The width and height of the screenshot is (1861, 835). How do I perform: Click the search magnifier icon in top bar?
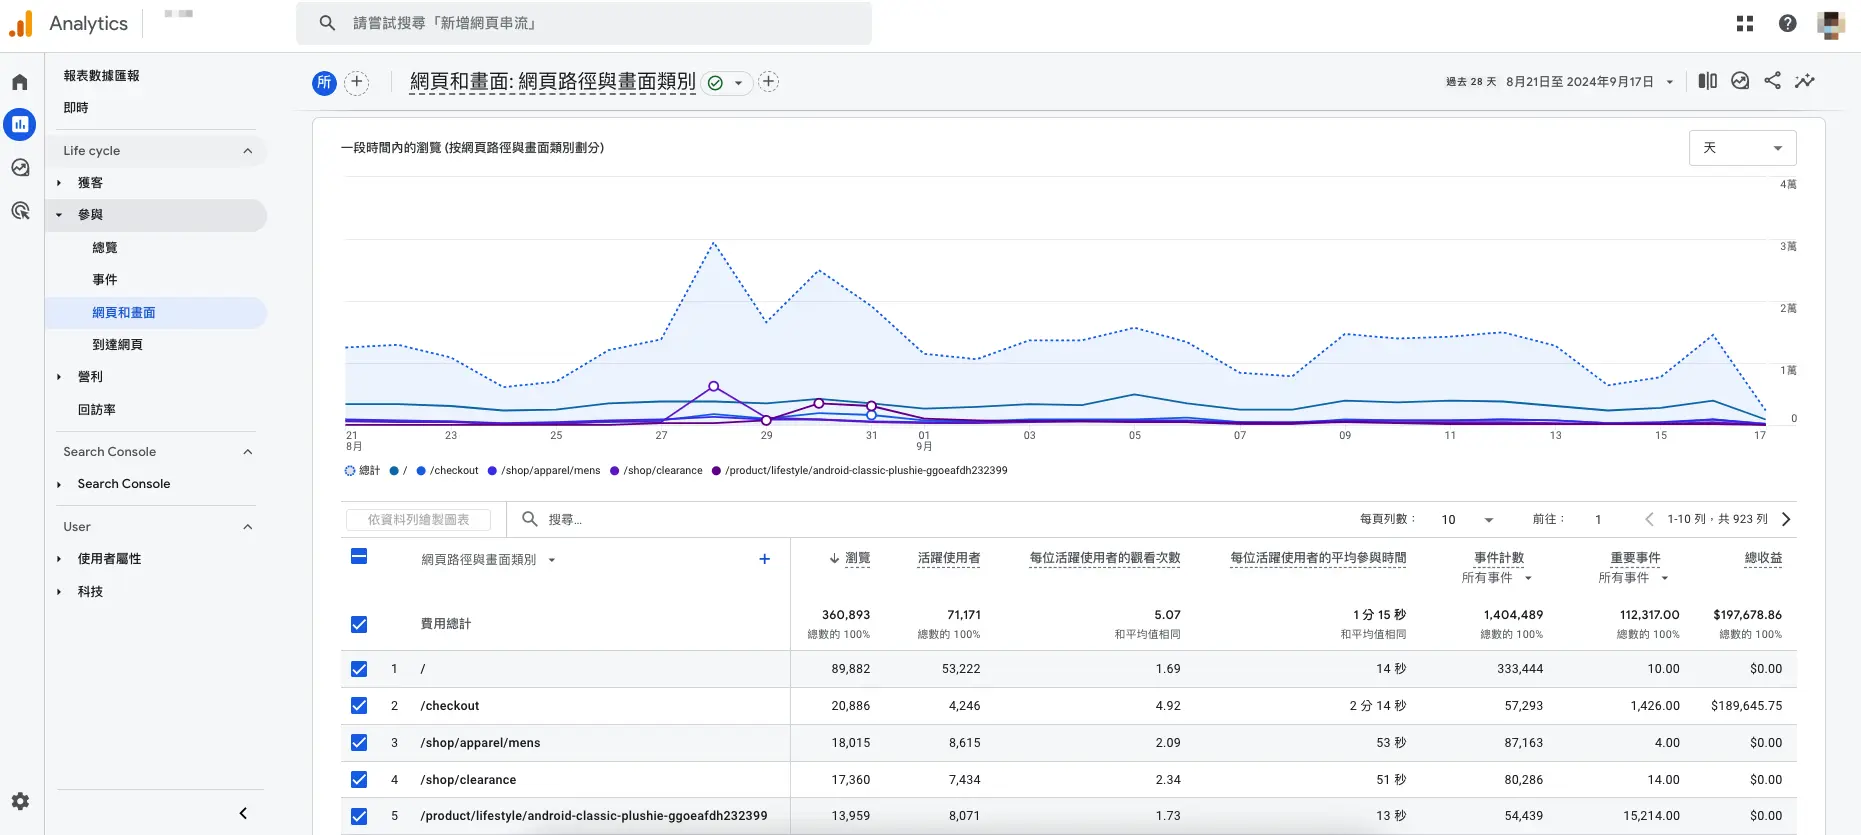(327, 22)
